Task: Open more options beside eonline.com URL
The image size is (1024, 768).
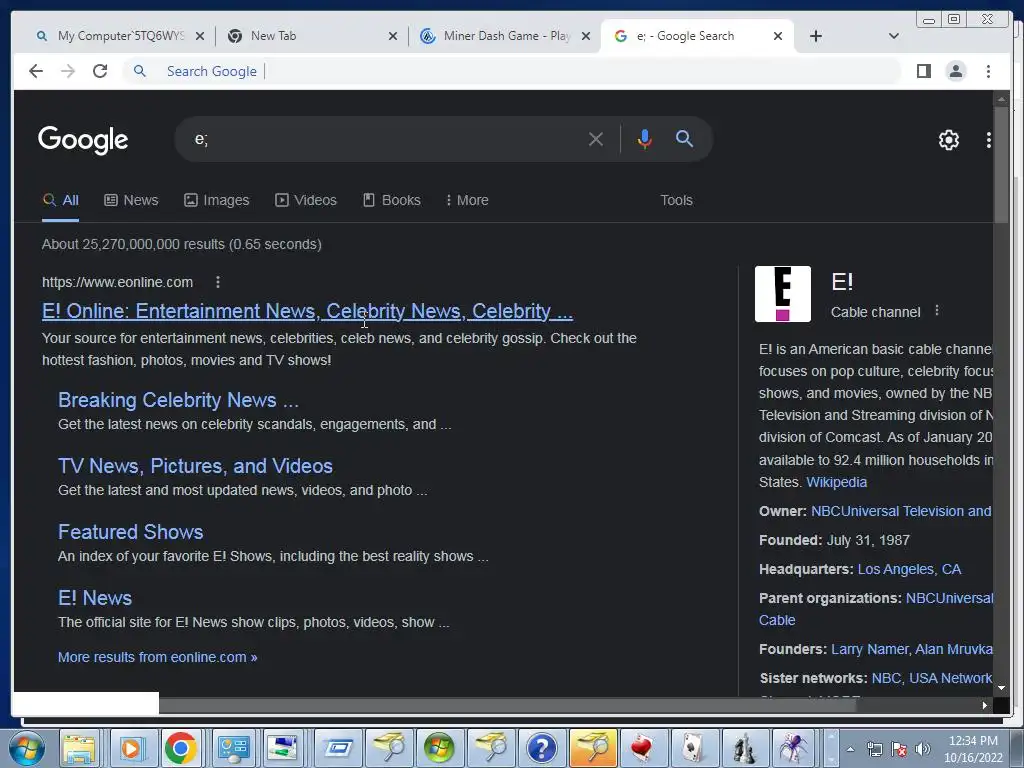Action: click(217, 282)
